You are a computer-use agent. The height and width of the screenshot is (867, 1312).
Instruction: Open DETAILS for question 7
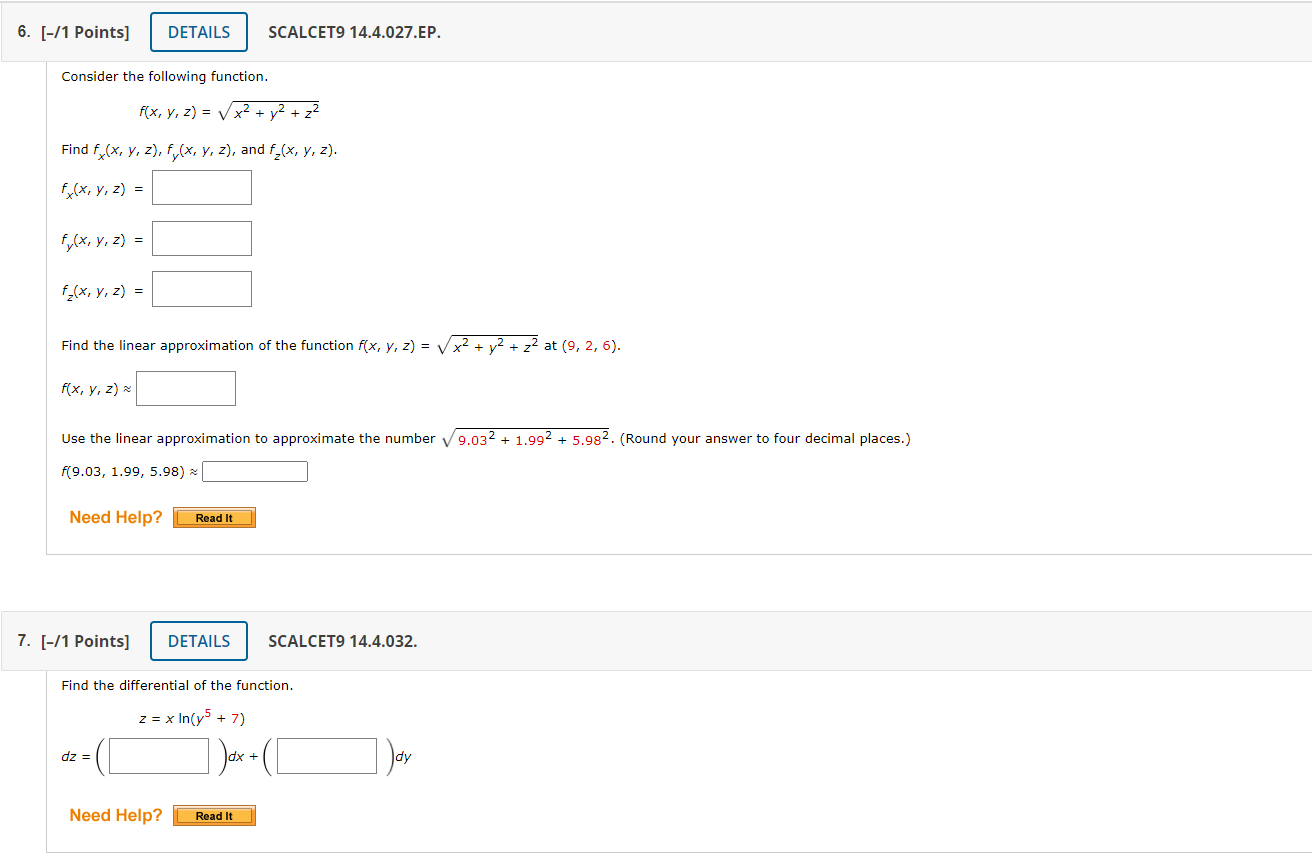198,641
